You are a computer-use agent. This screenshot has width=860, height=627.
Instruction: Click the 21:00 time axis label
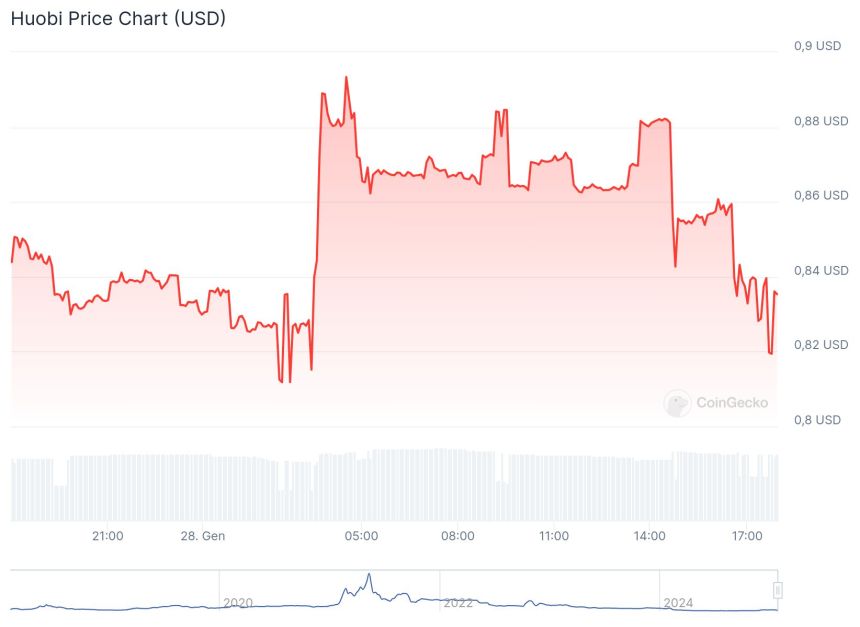coord(107,536)
